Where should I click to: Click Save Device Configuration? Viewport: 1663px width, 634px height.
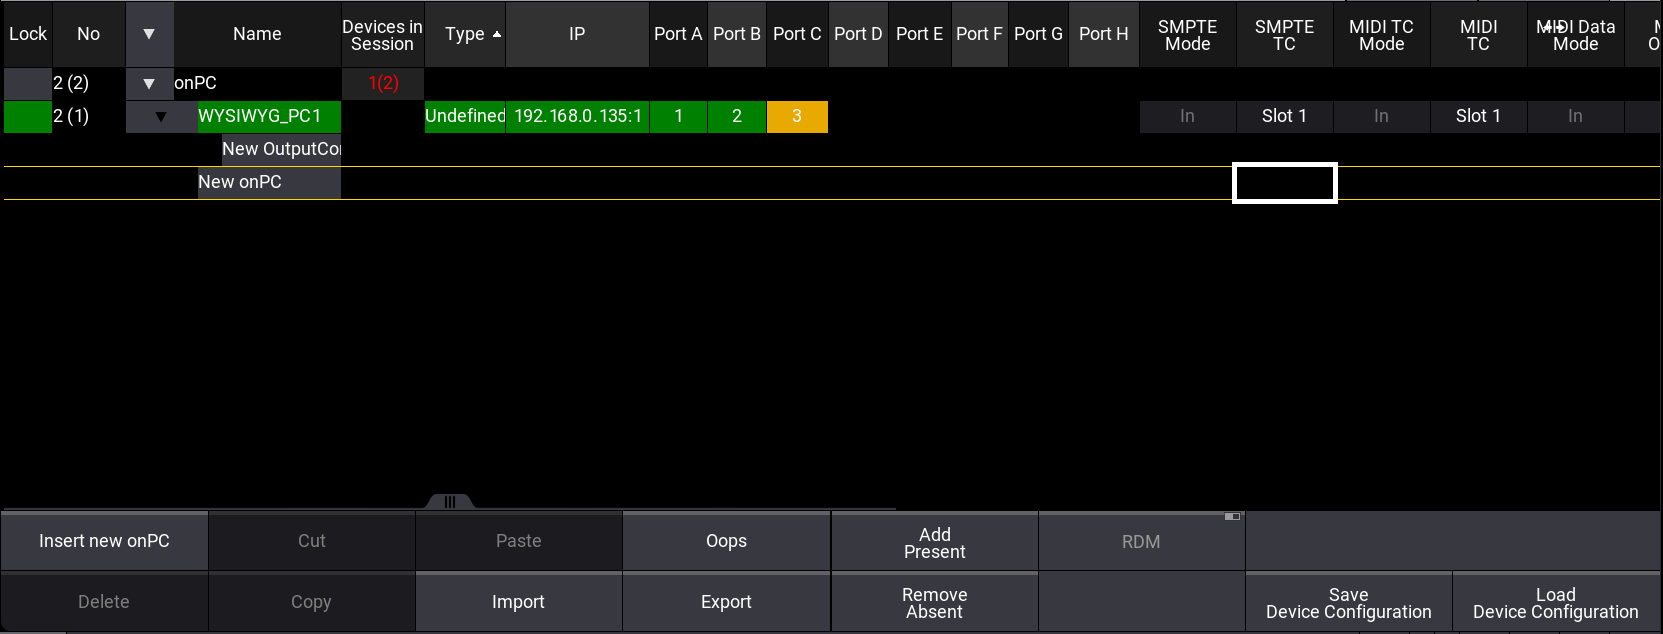1348,603
